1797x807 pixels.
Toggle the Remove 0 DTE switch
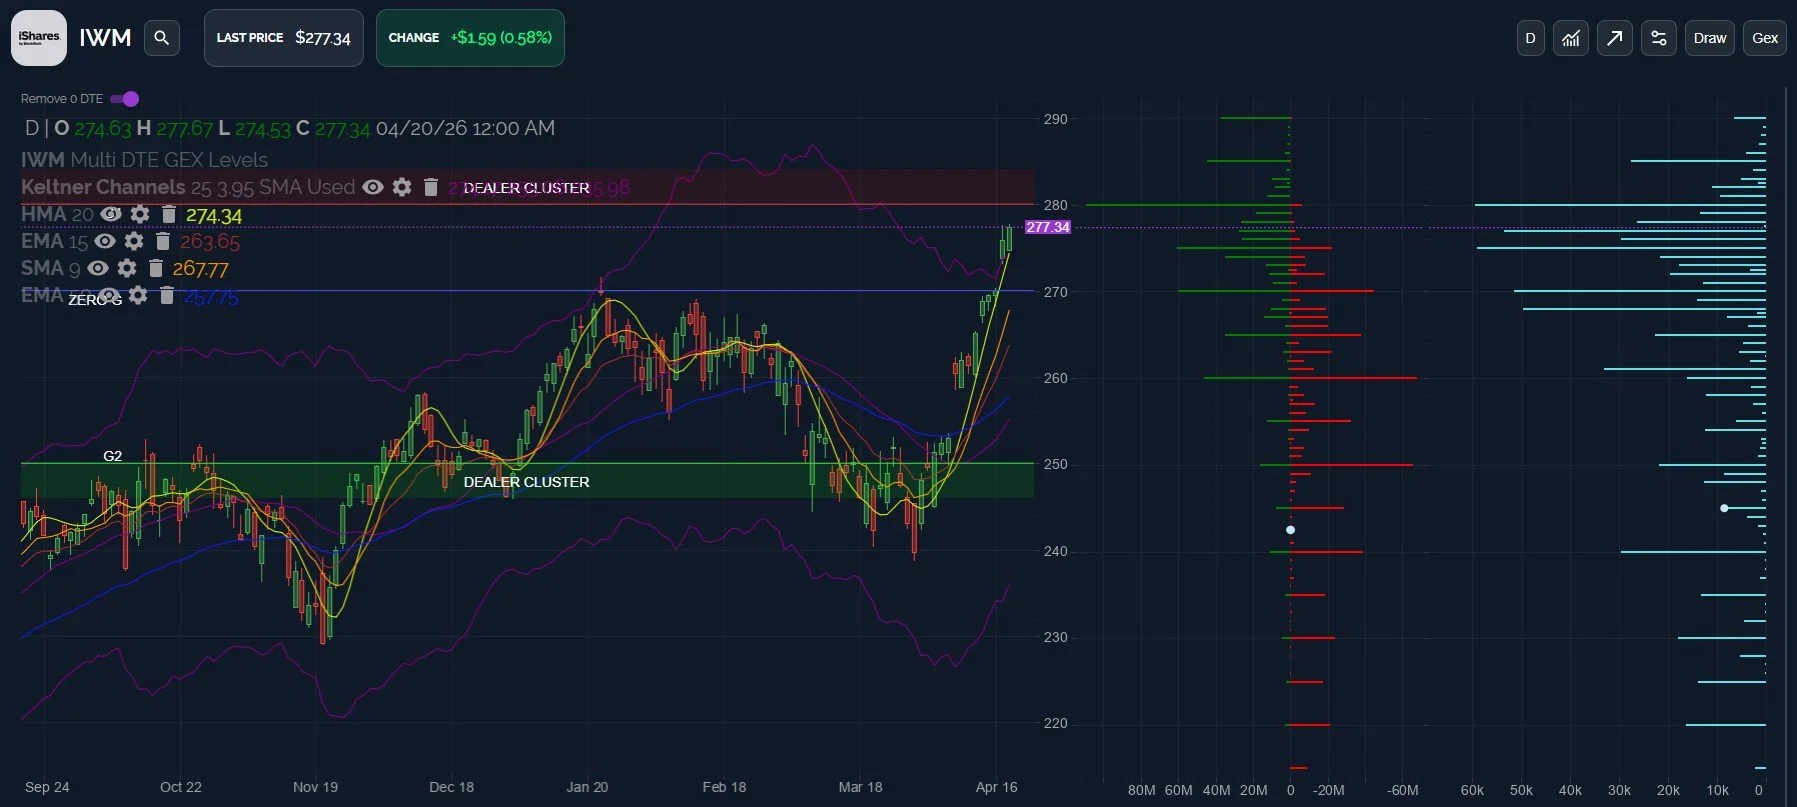coord(125,98)
